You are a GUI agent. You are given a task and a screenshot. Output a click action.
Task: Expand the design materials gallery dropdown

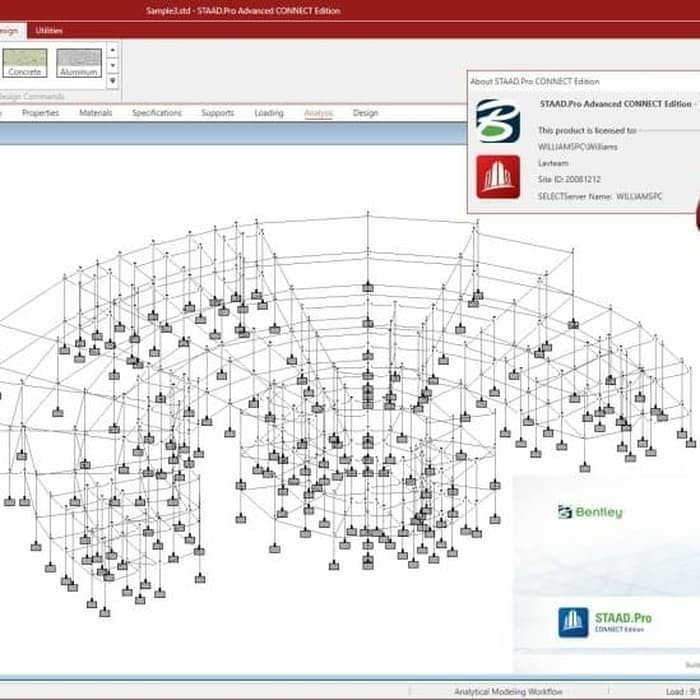pos(112,81)
